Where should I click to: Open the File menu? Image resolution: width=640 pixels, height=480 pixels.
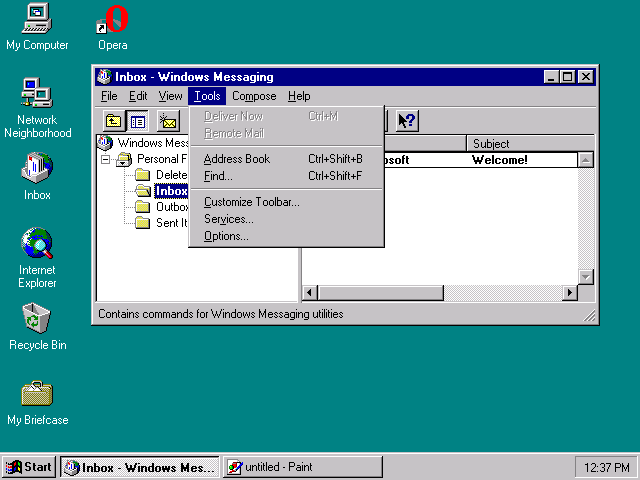pyautogui.click(x=109, y=96)
